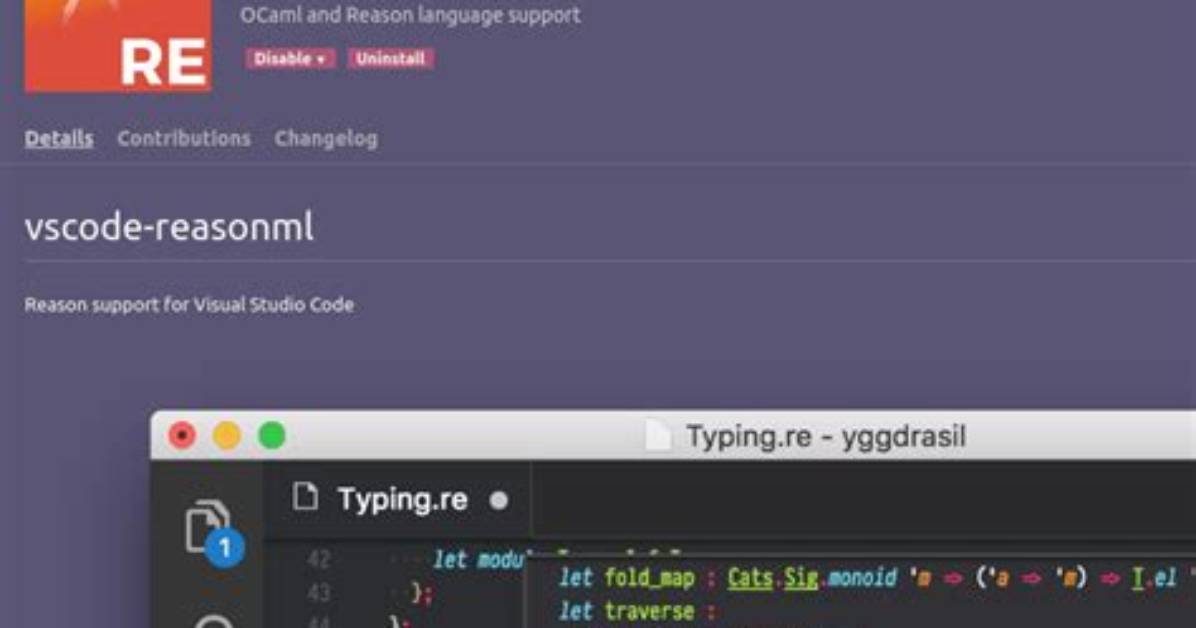Viewport: 1196px width, 628px height.
Task: Click the vscode-reasonml heading
Action: pyautogui.click(x=169, y=227)
